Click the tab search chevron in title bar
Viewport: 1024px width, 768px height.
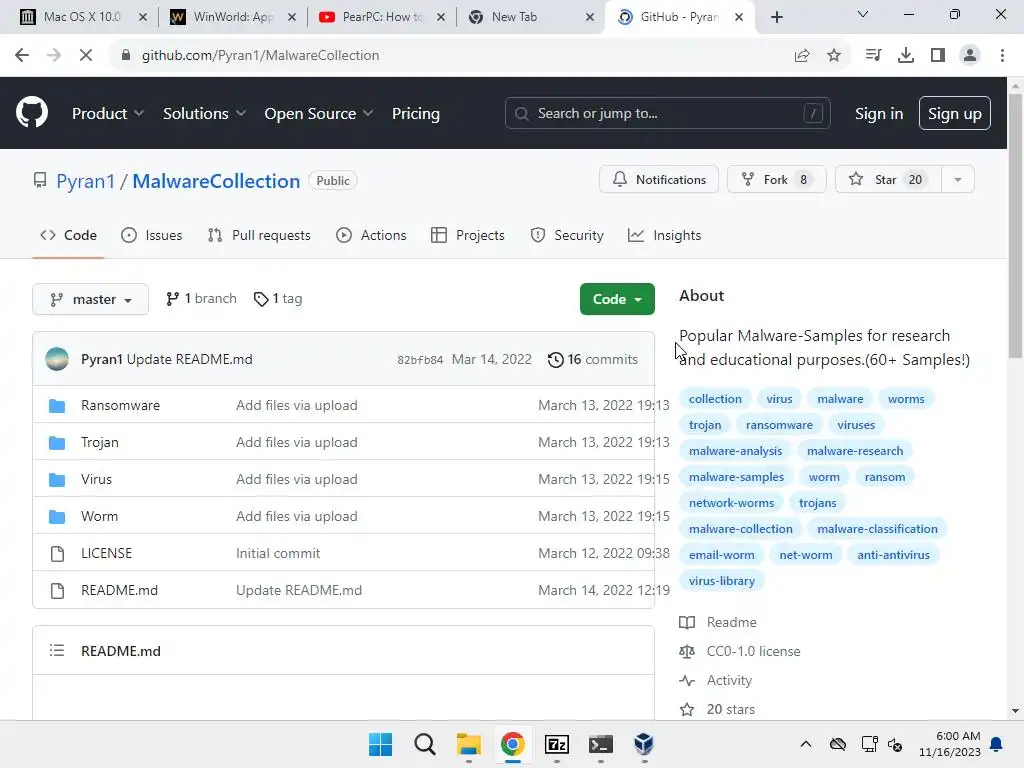tap(863, 14)
